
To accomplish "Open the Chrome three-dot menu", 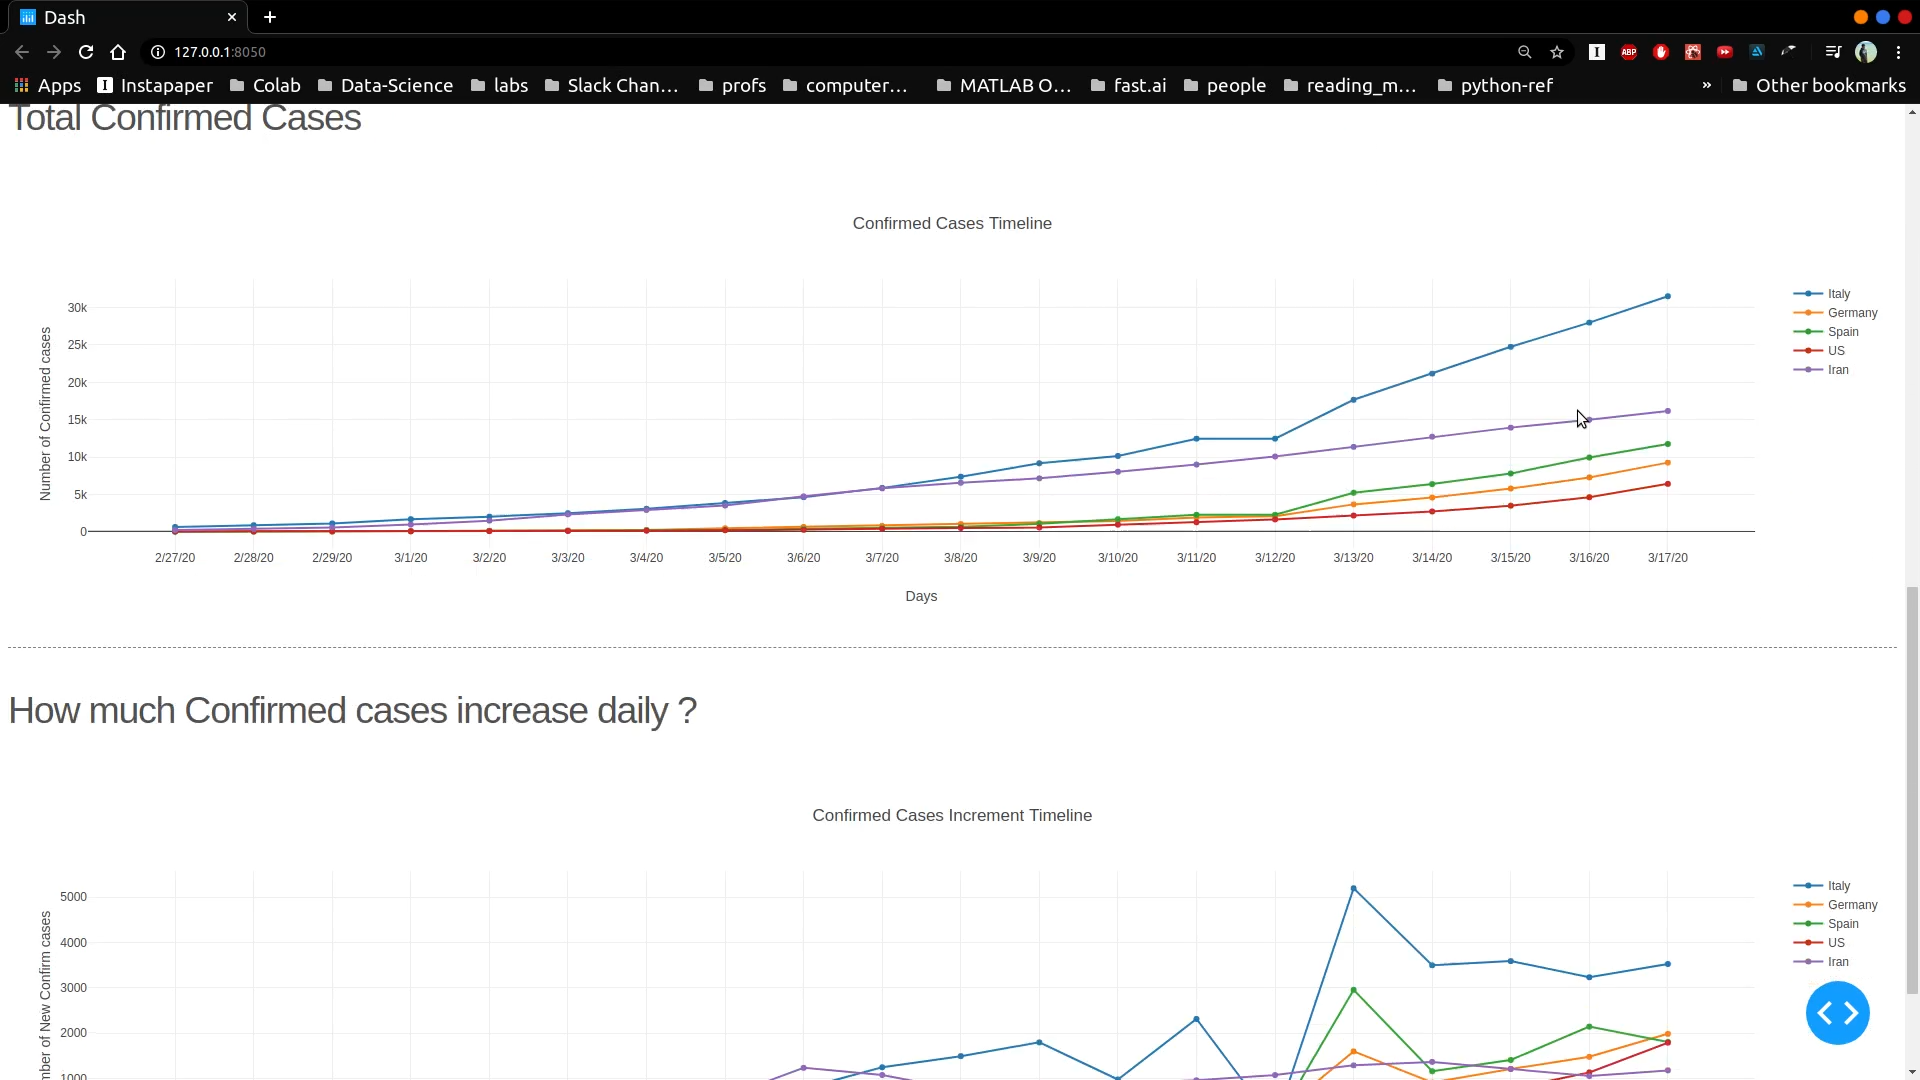I will coord(1899,52).
